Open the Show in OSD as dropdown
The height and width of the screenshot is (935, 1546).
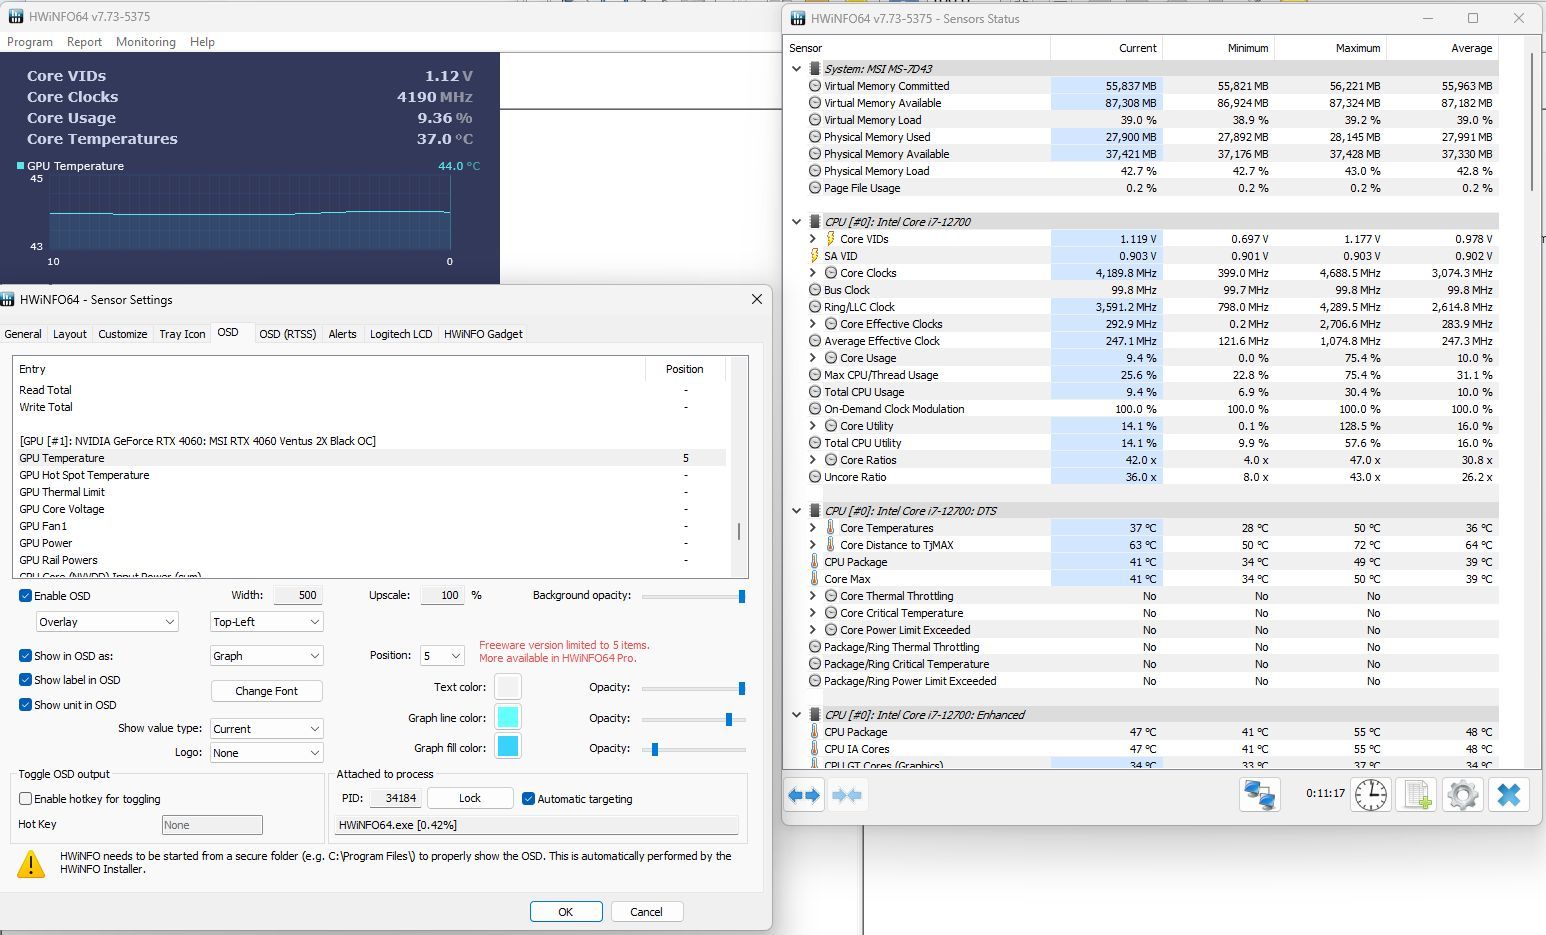(265, 655)
